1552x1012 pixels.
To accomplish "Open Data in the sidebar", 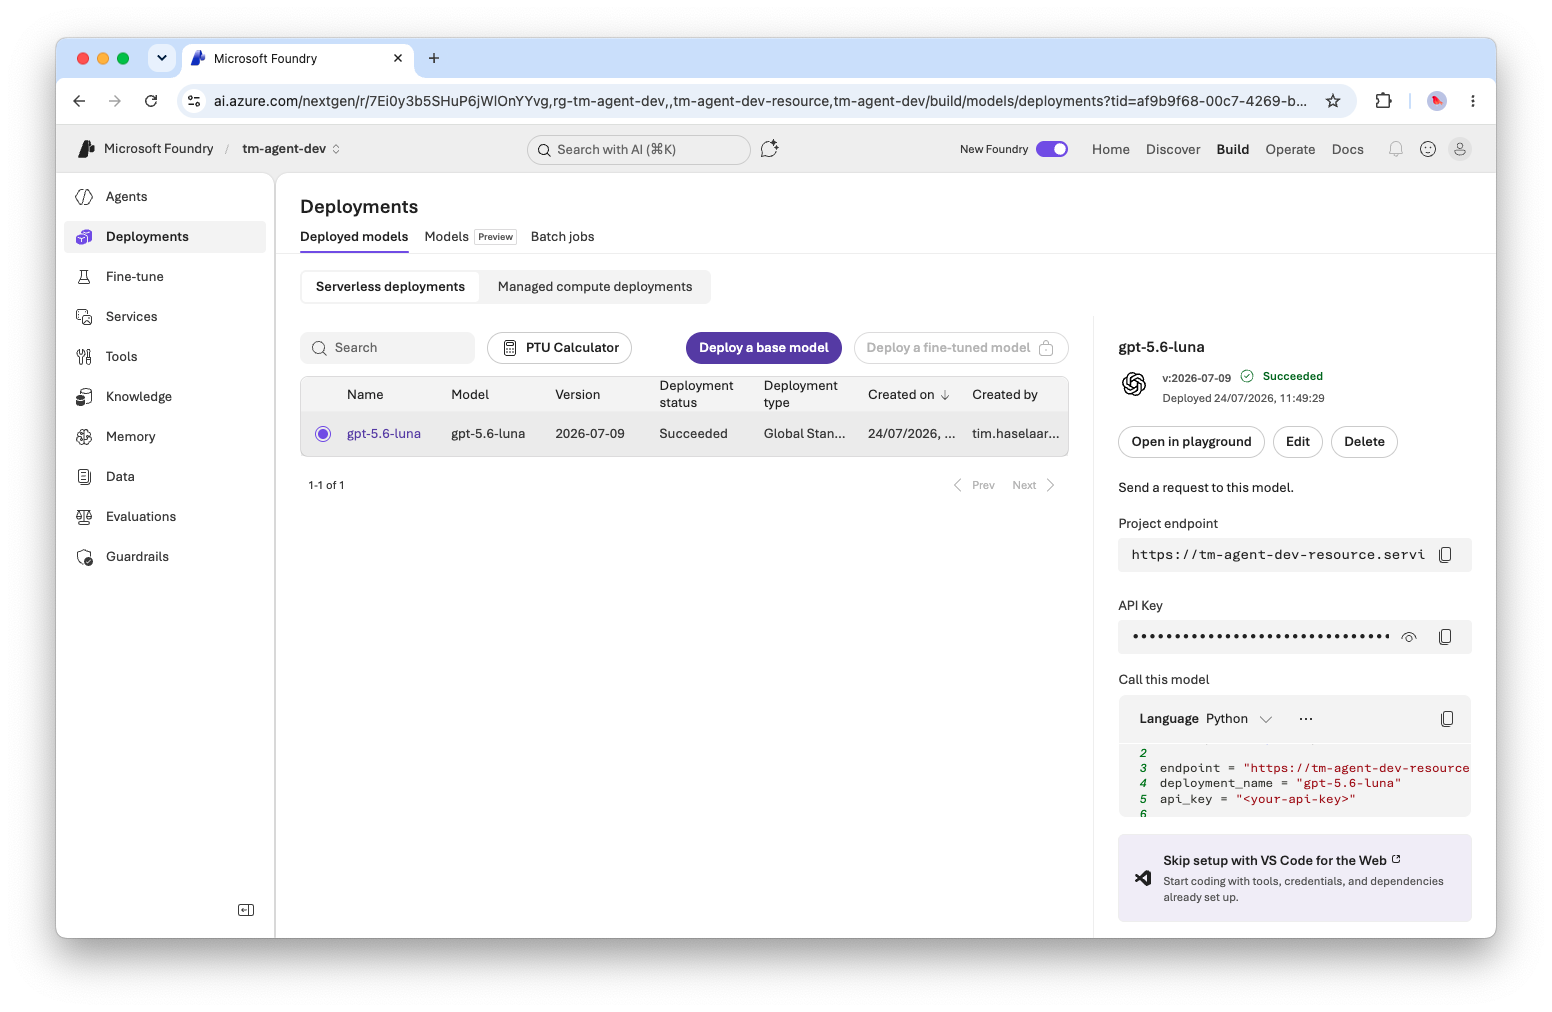I will pyautogui.click(x=120, y=477).
